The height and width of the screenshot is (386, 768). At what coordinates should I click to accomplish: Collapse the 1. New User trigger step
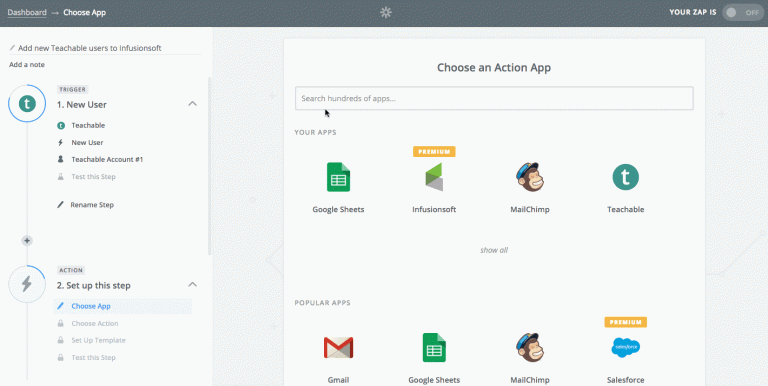pos(193,104)
